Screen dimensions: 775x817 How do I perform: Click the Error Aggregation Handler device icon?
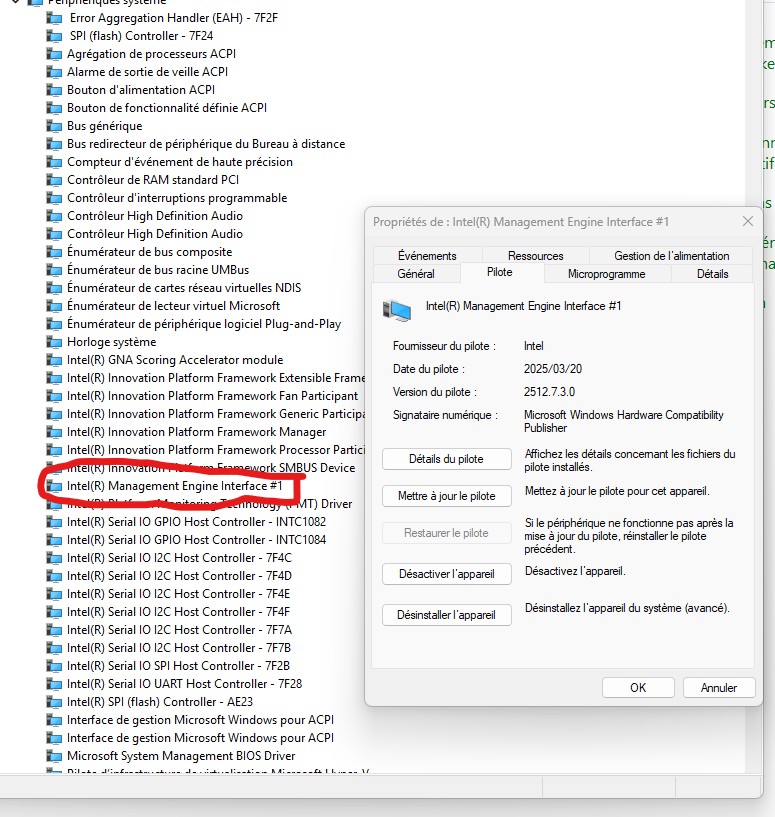[54, 18]
